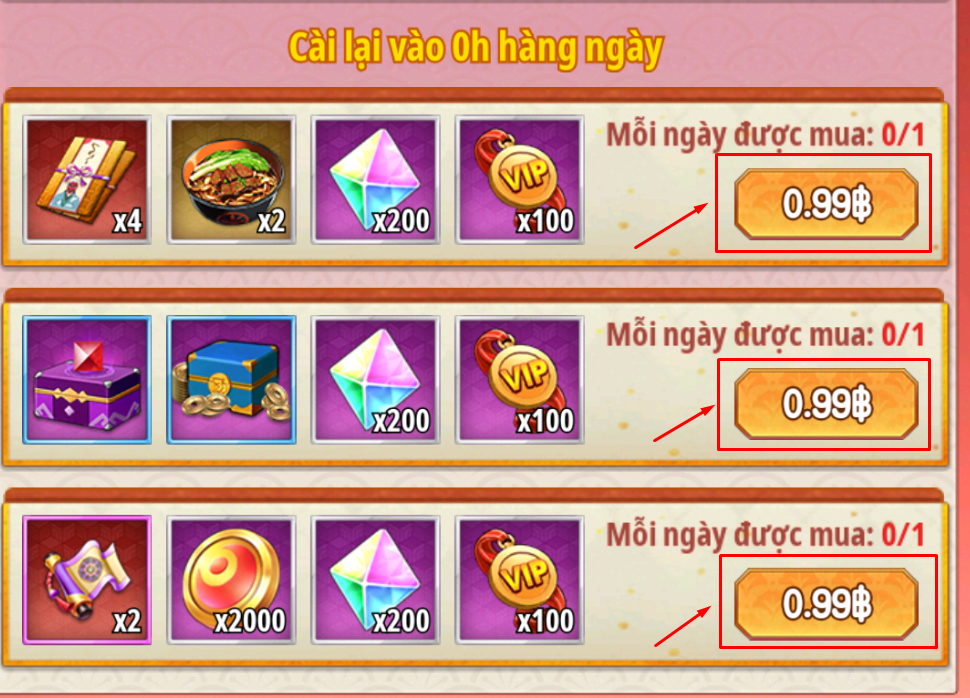Buy the first pack for 0.99฿
Viewport: 970px width, 698px height.
point(826,204)
